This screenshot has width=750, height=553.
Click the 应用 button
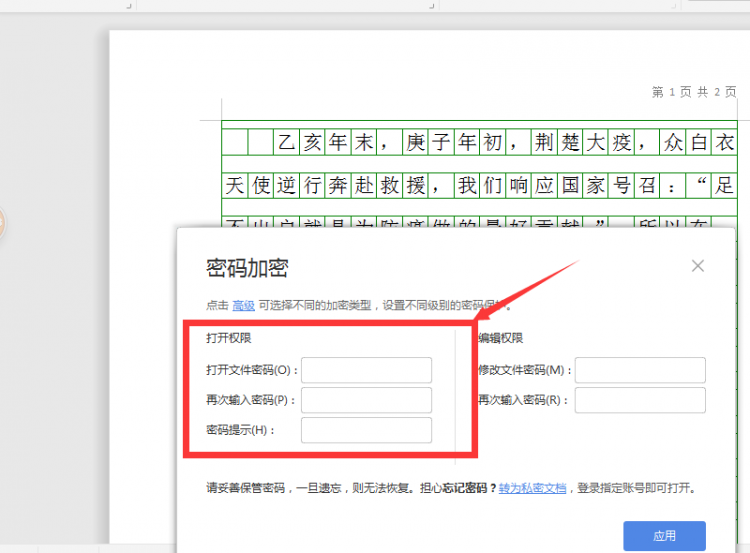664,536
